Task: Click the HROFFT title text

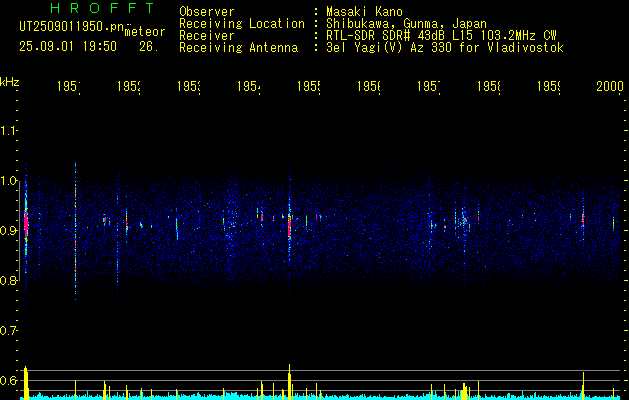Action: pos(102,8)
